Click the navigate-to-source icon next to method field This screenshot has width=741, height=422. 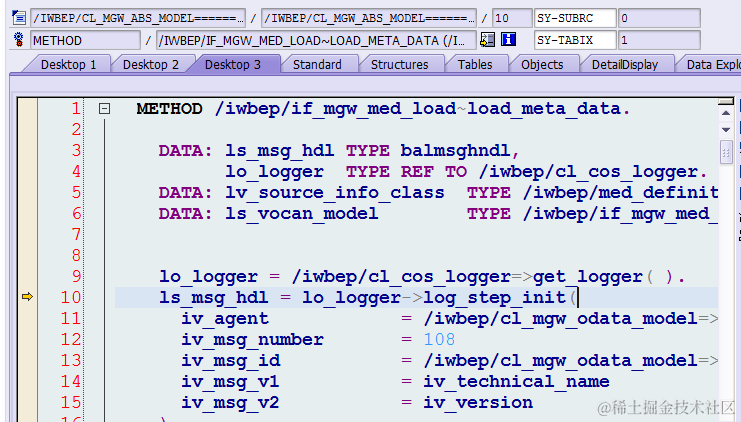tap(487, 39)
